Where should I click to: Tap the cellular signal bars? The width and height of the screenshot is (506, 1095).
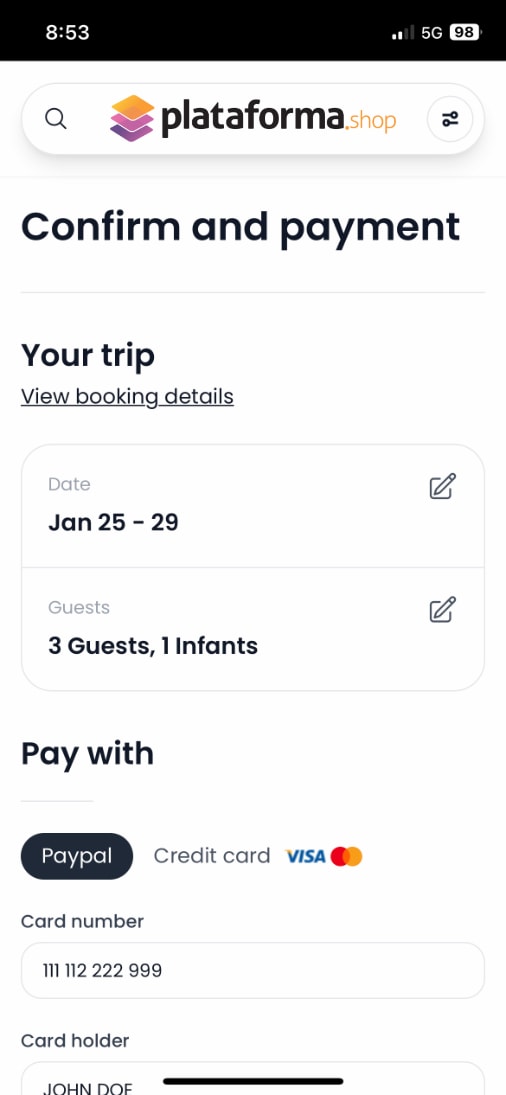pos(403,33)
